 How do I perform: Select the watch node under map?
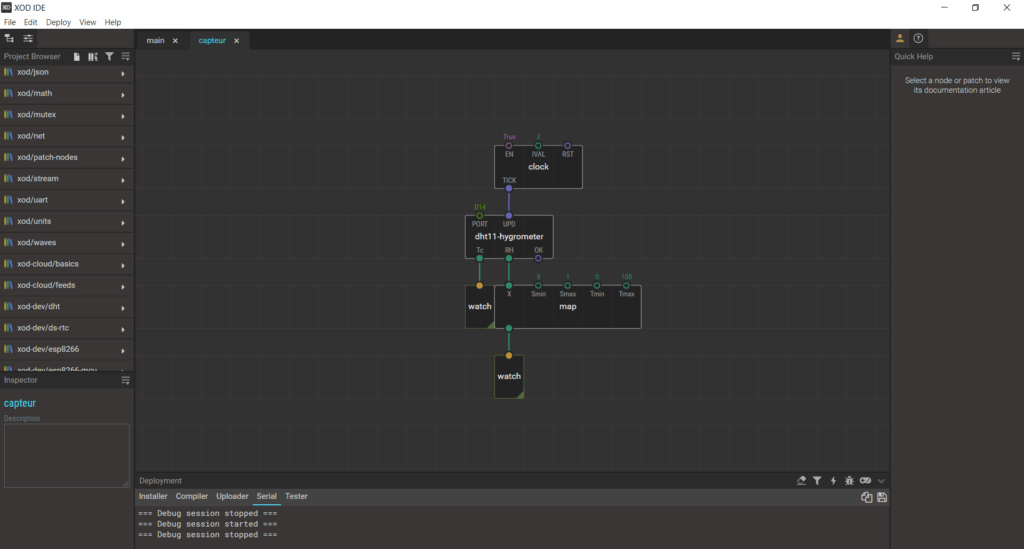pos(509,377)
